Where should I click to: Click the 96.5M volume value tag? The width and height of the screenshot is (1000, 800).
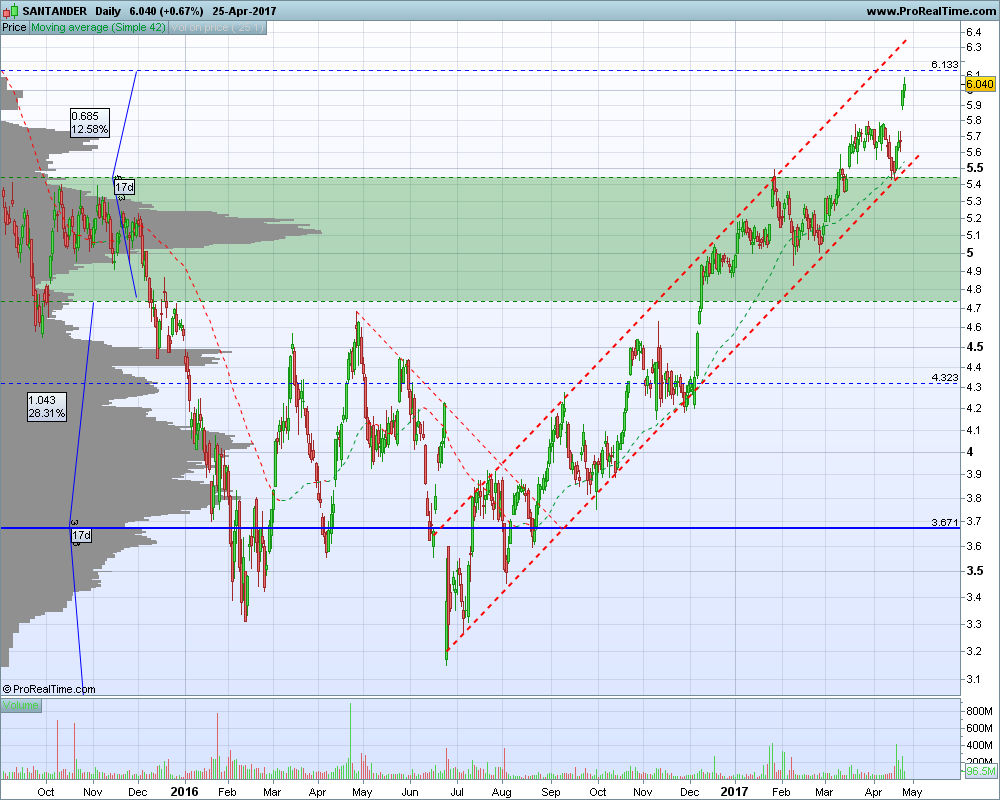[980, 771]
